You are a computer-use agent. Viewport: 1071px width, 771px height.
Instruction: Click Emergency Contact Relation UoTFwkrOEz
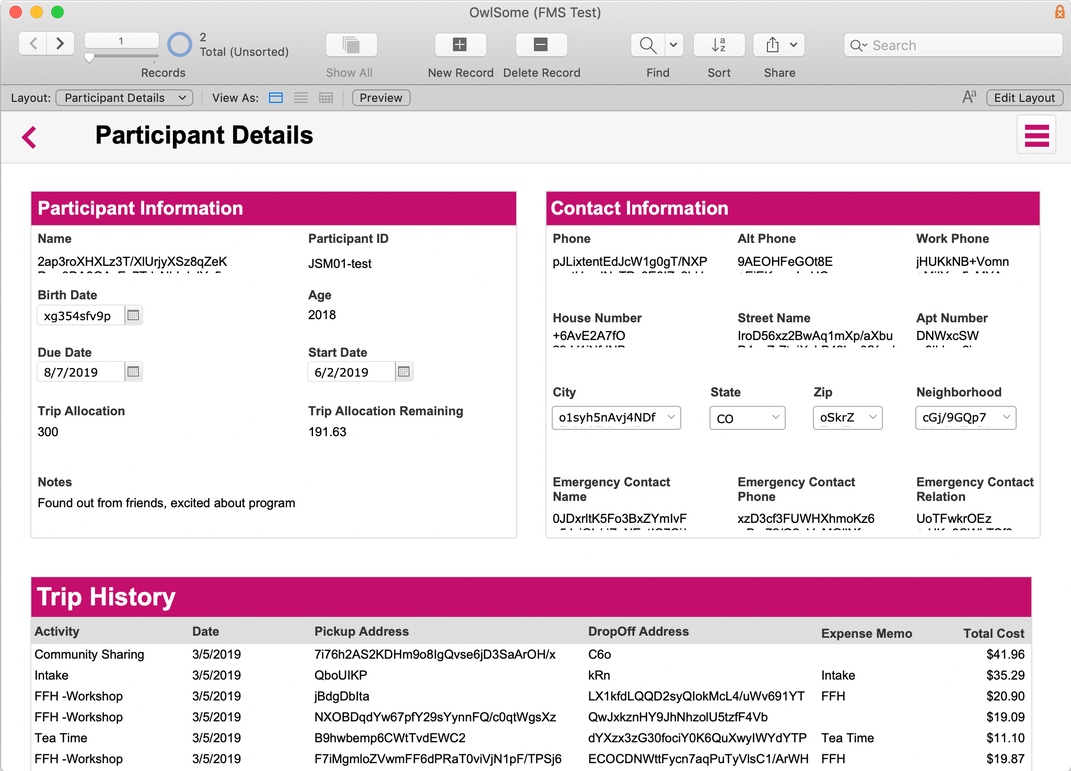954,518
